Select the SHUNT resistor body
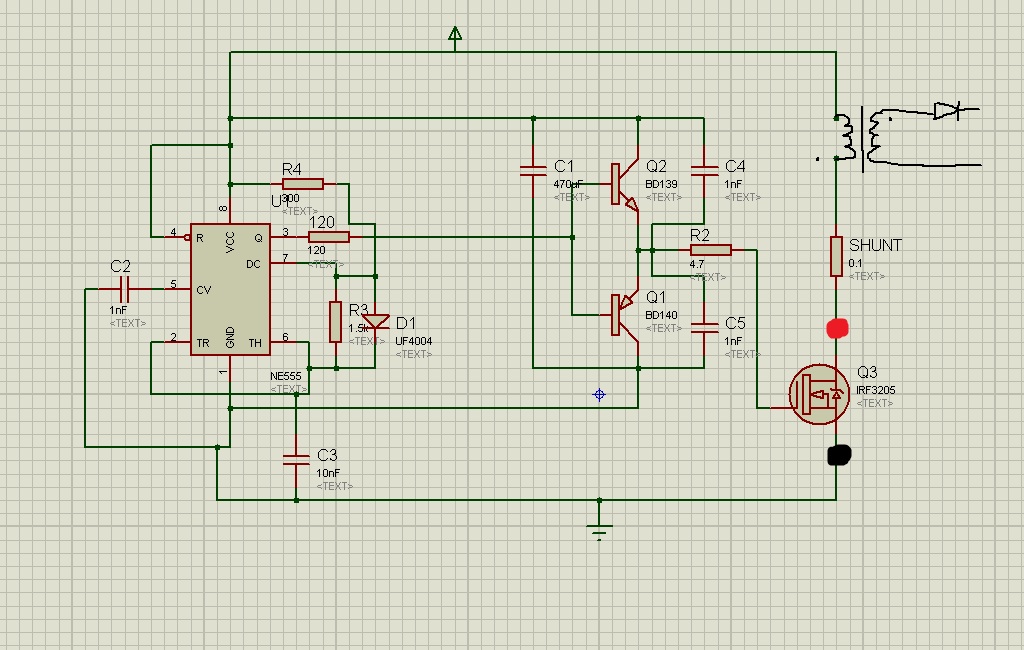Screen dimensions: 1024x650 836,256
